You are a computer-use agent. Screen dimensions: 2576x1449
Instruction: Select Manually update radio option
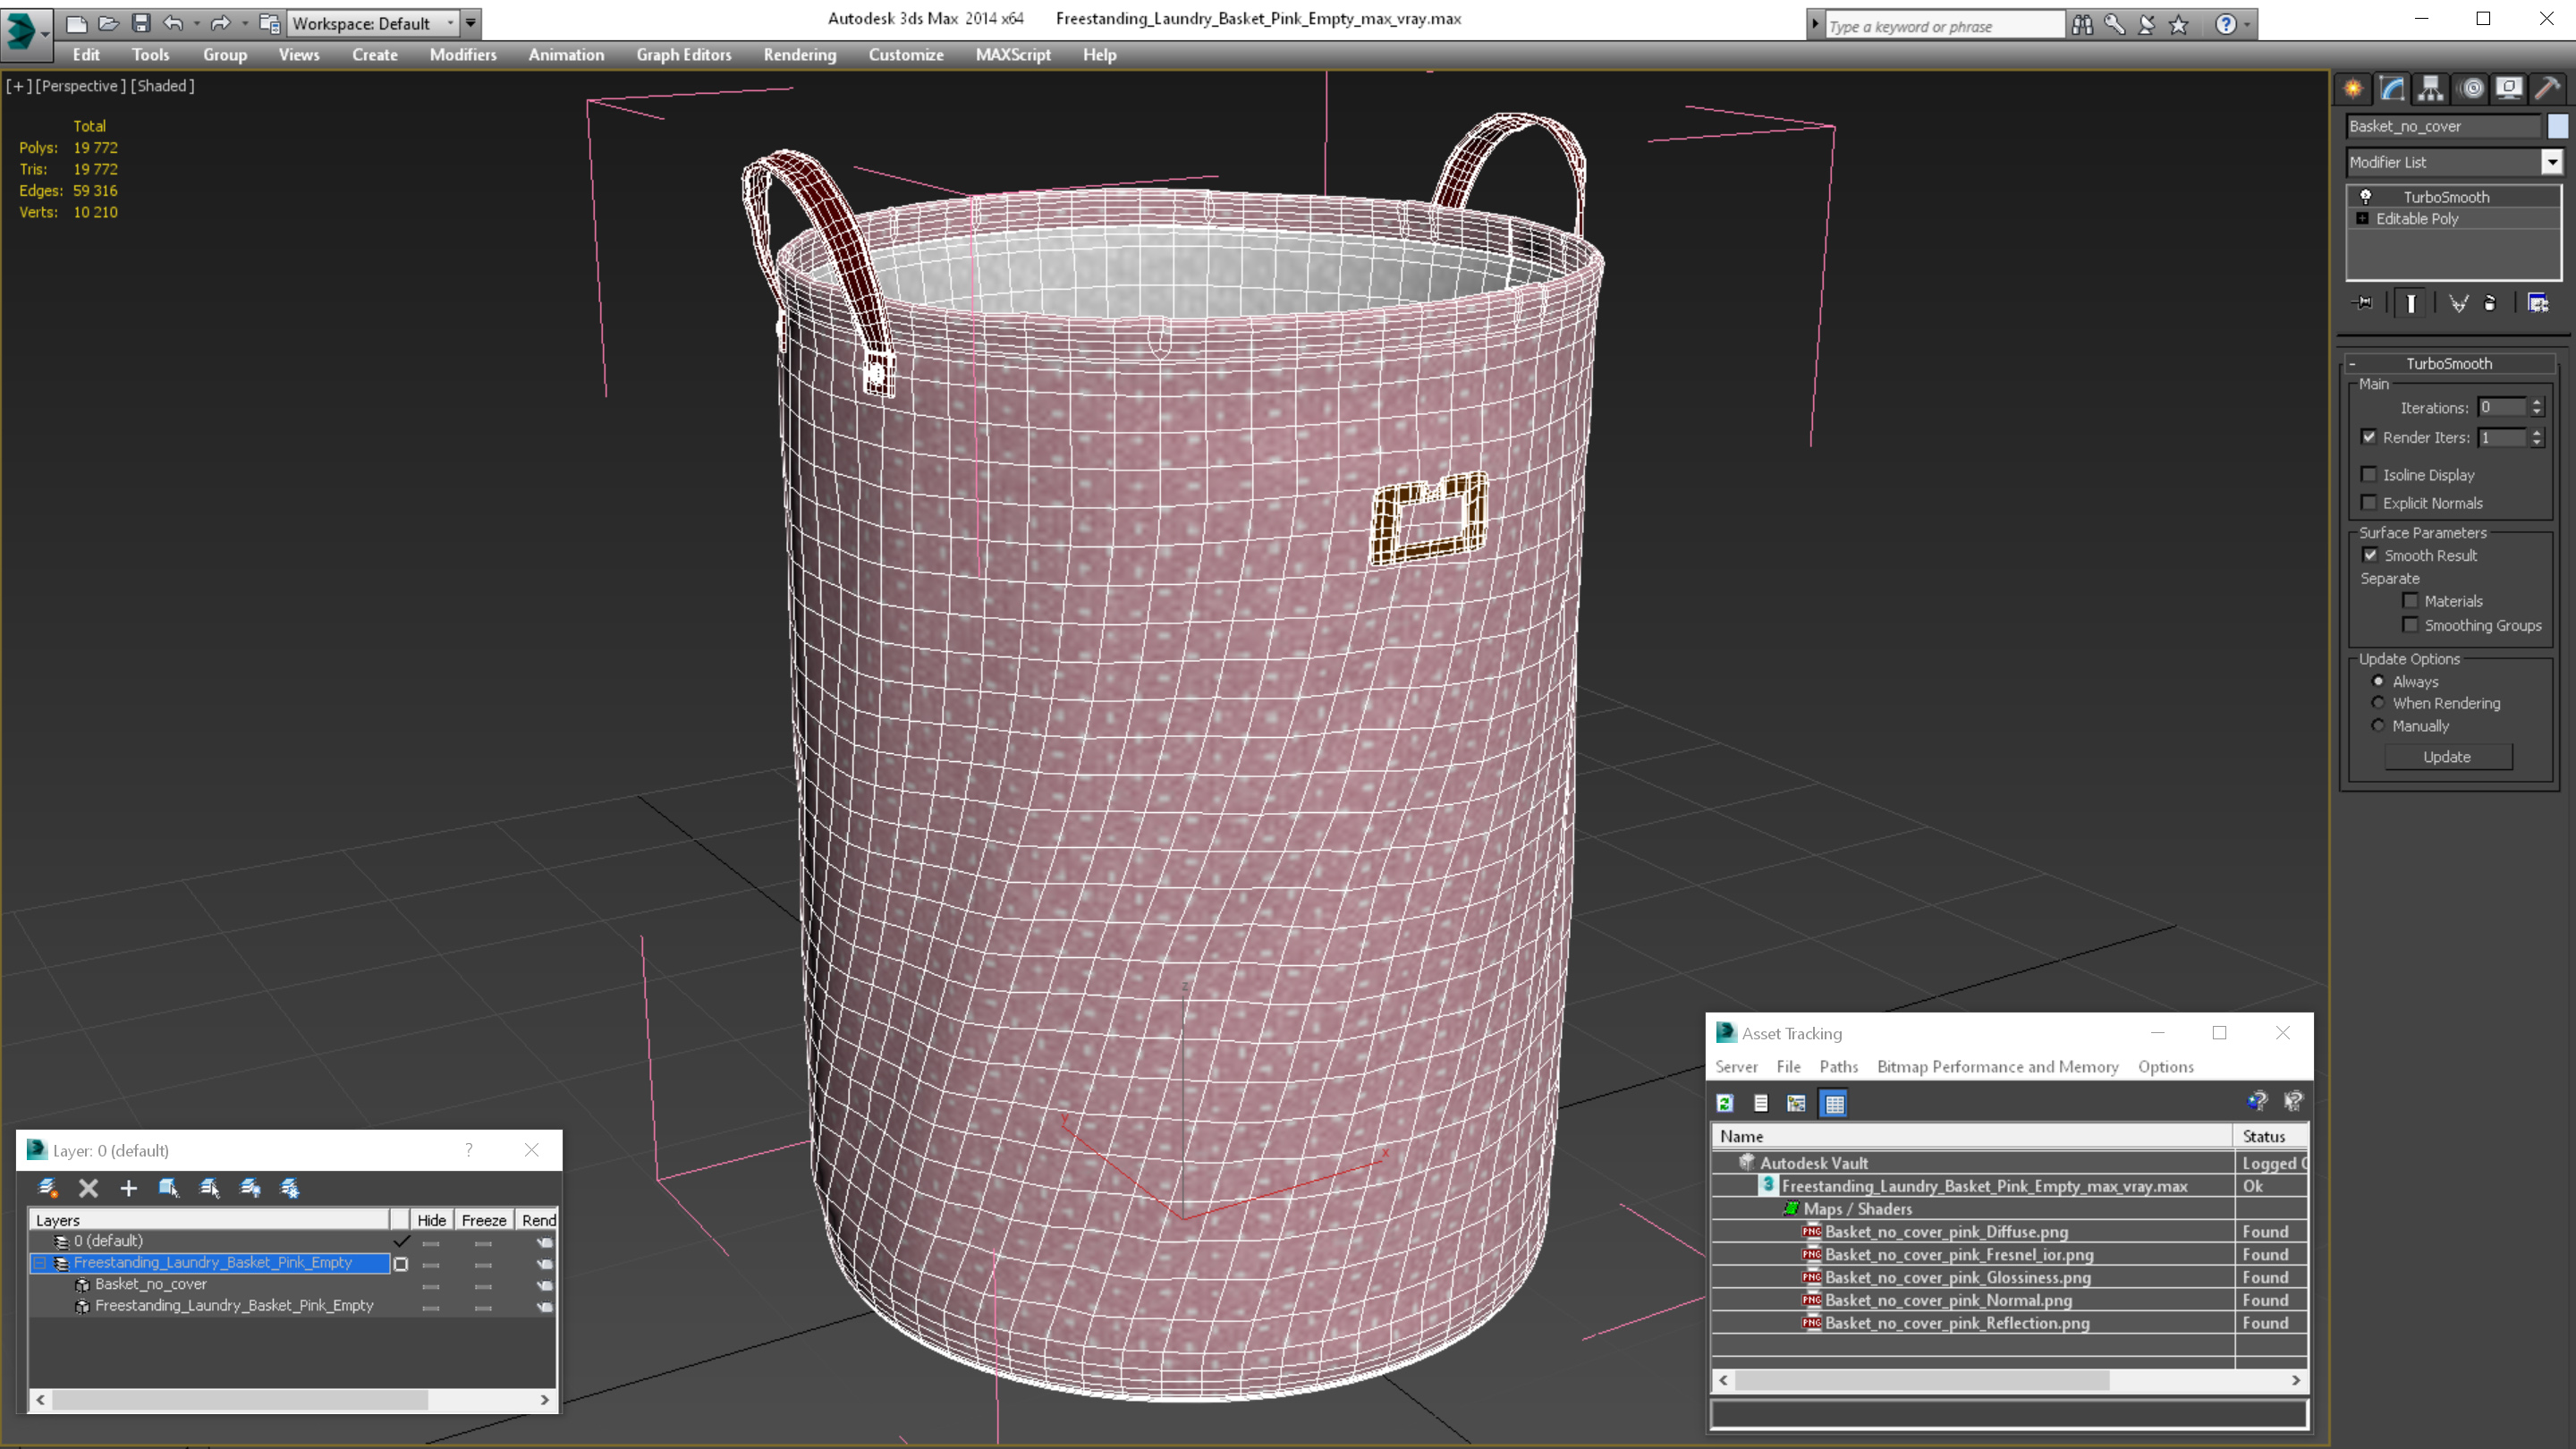(2378, 725)
